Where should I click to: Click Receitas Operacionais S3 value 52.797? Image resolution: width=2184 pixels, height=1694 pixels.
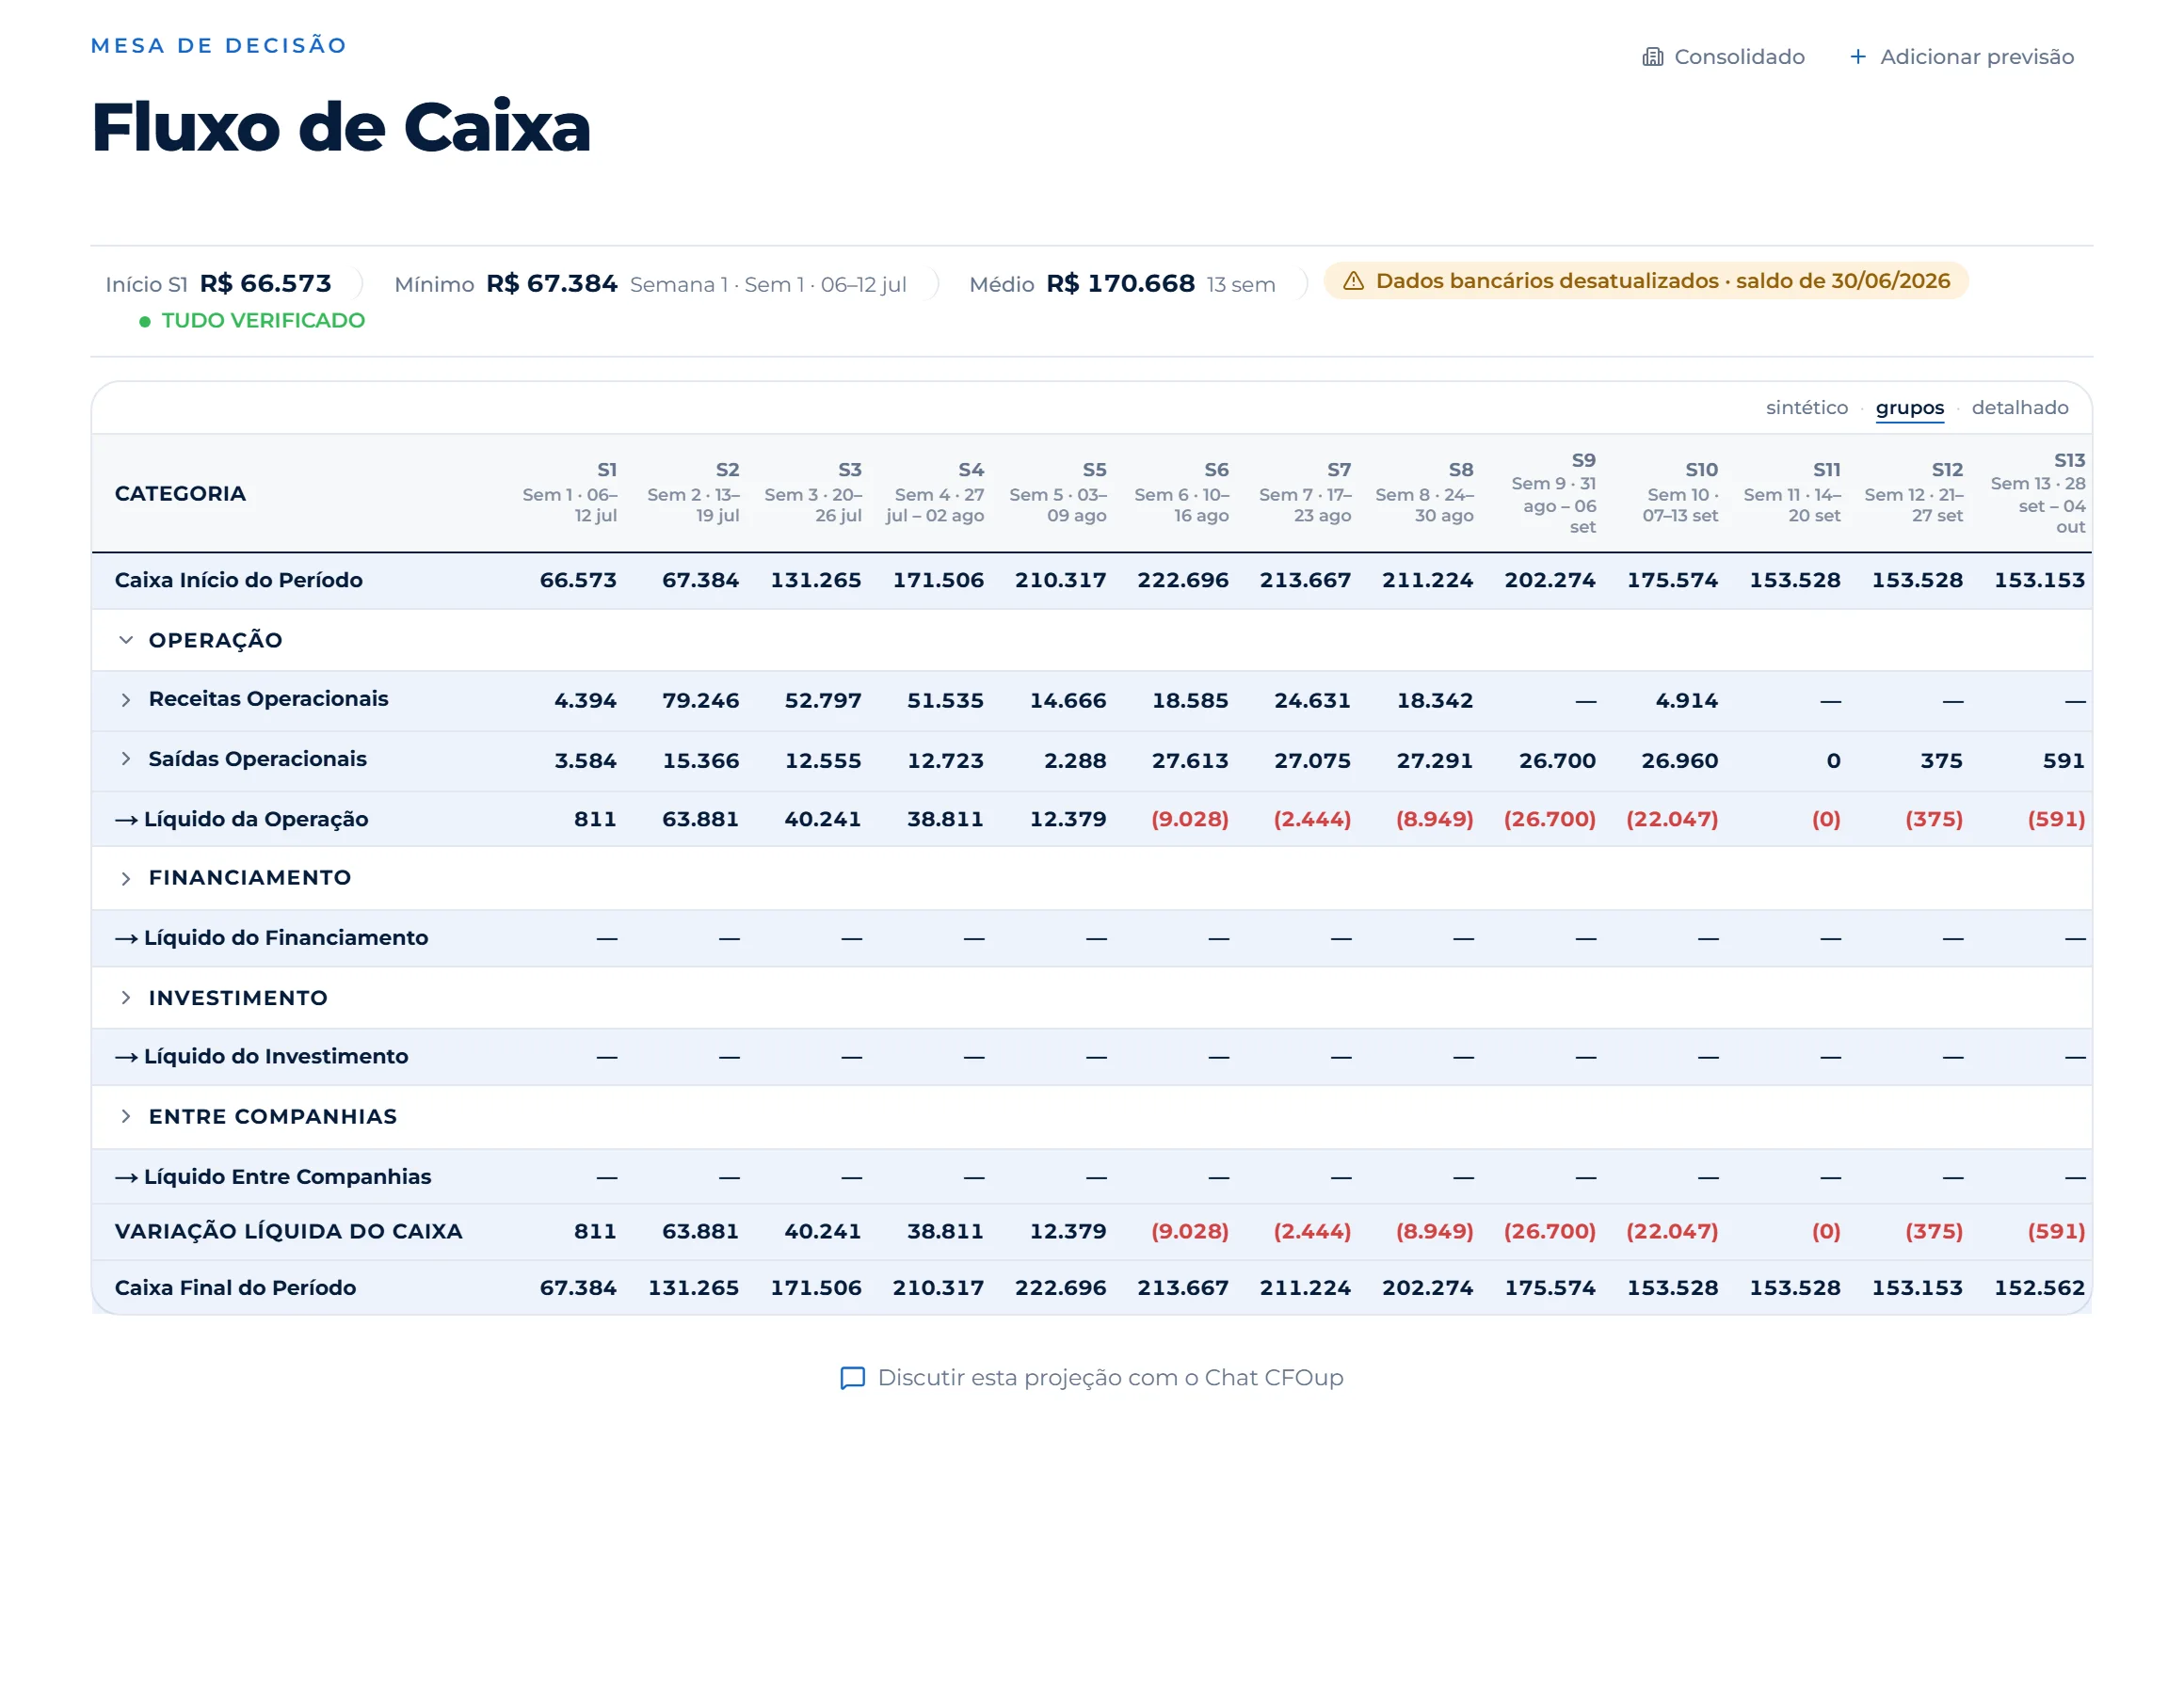point(823,700)
